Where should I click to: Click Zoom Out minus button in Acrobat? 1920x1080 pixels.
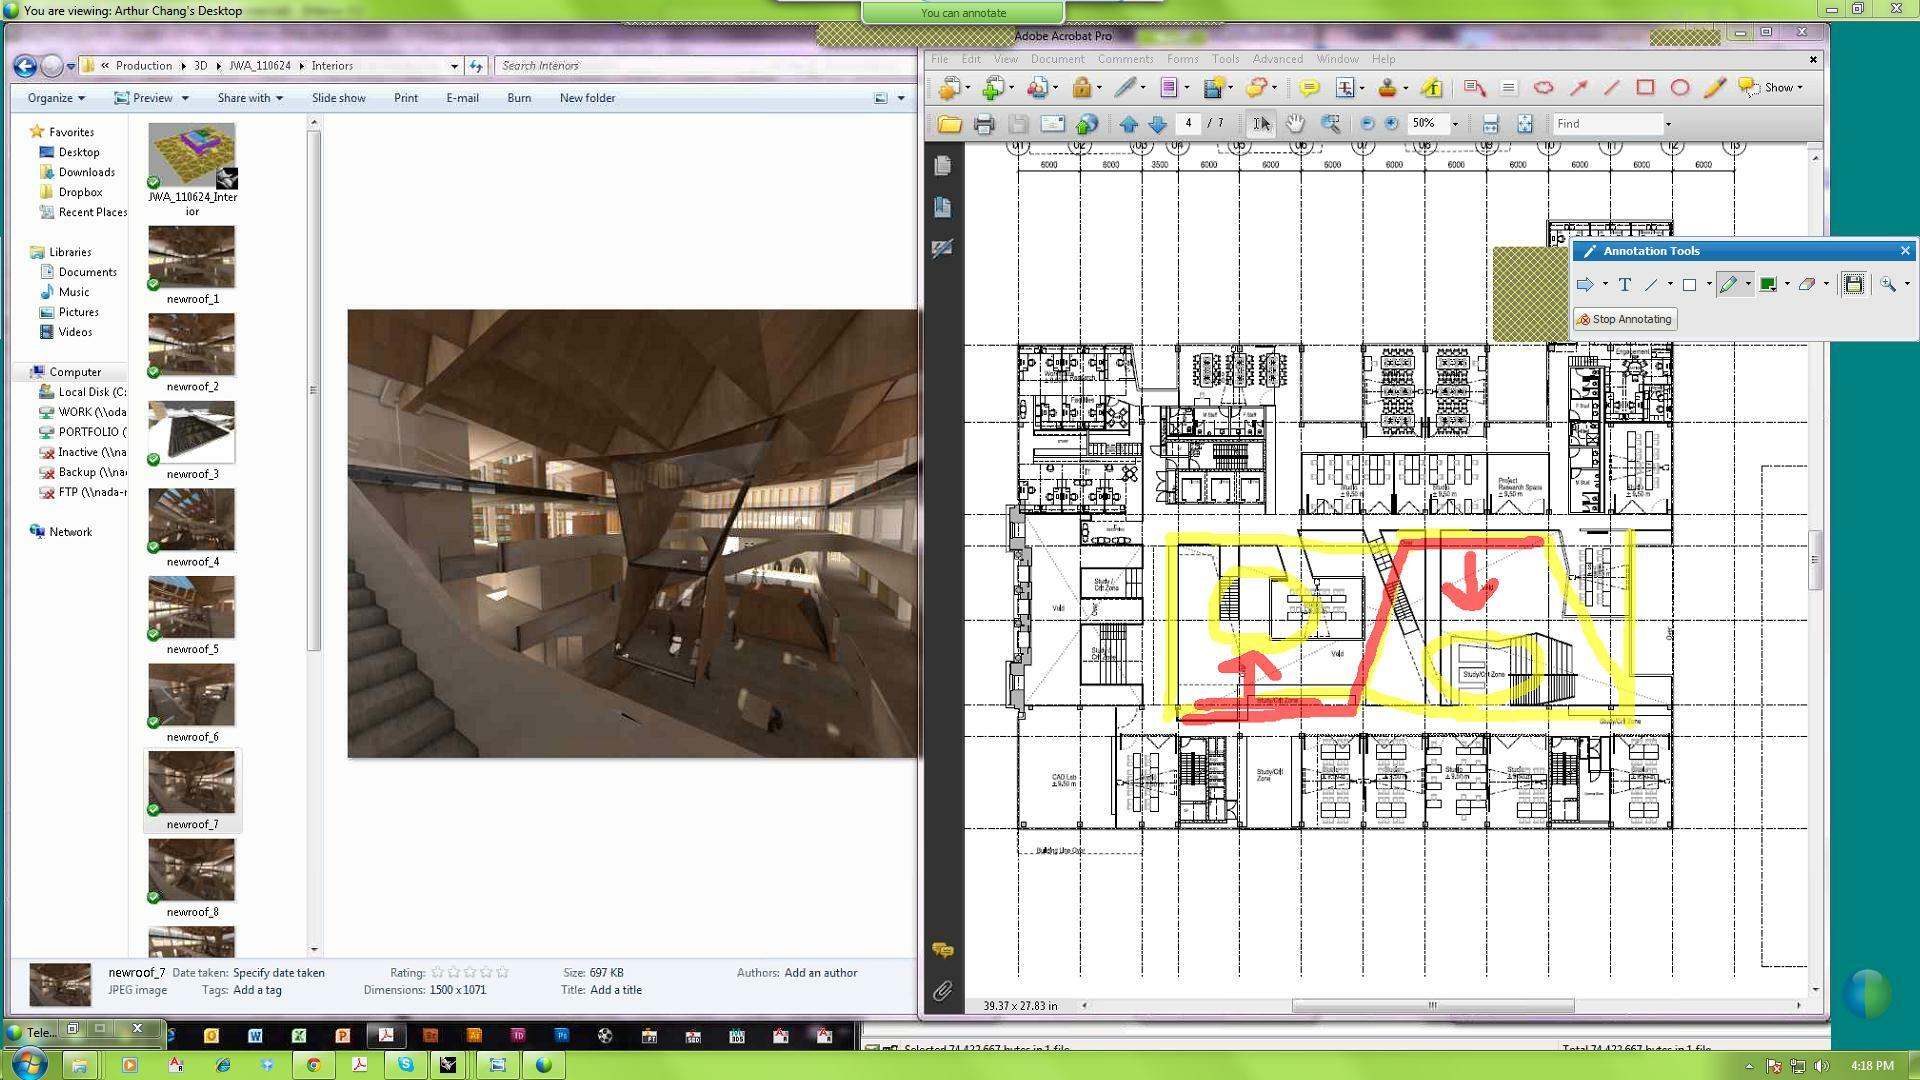(1367, 124)
